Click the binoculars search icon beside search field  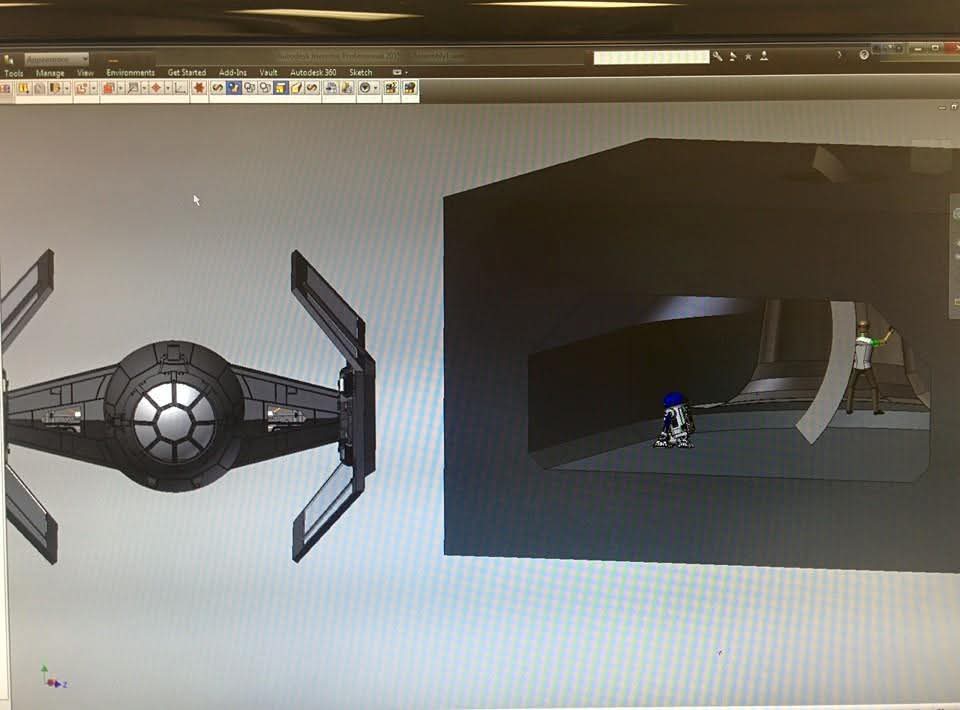pos(718,56)
